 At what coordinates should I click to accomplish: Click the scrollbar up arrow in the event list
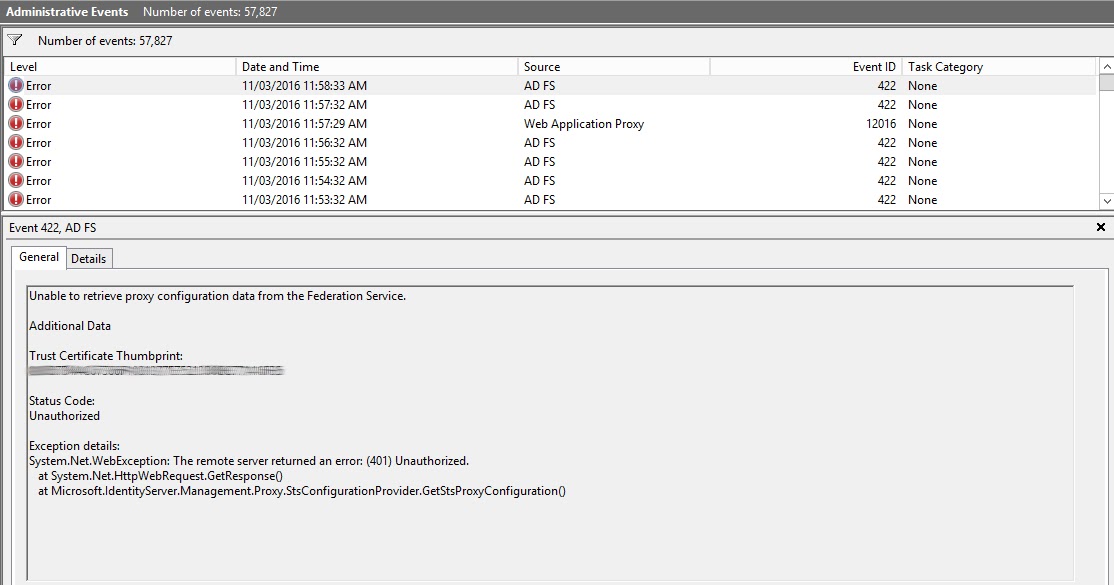click(x=1105, y=66)
